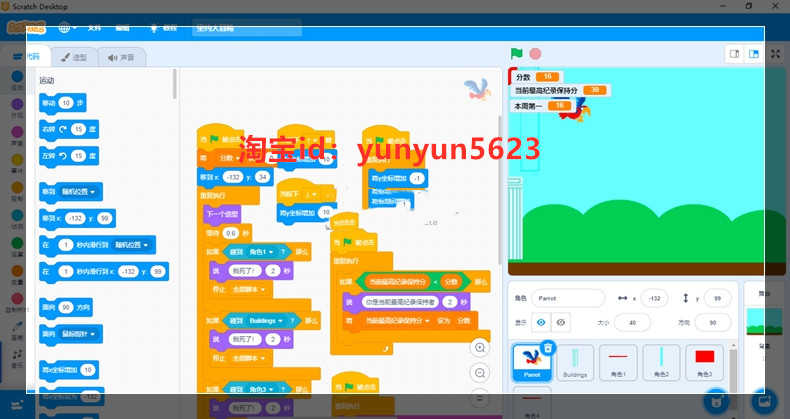Click the sprite size field showing 40
This screenshot has width=790, height=419.
click(632, 322)
